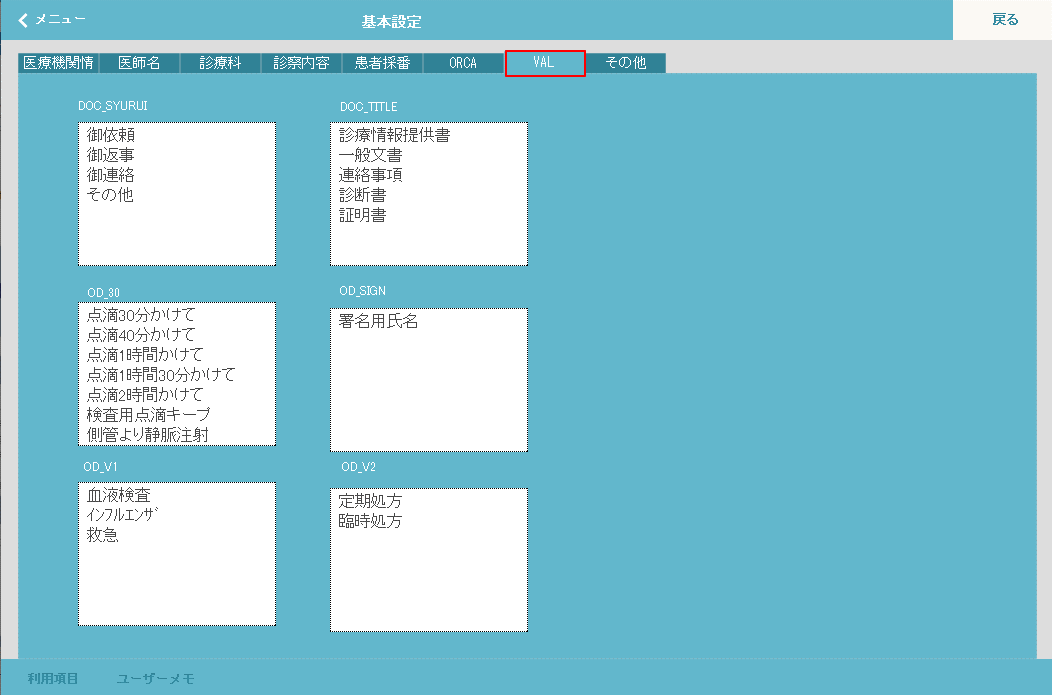Click the back arrow menu icon
Screen dimensions: 1052x695
(x=24, y=20)
